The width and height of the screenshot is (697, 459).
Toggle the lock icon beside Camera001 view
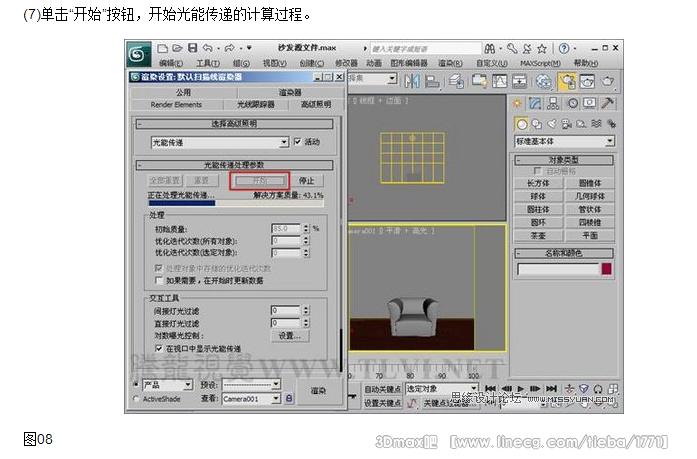pyautogui.click(x=289, y=399)
